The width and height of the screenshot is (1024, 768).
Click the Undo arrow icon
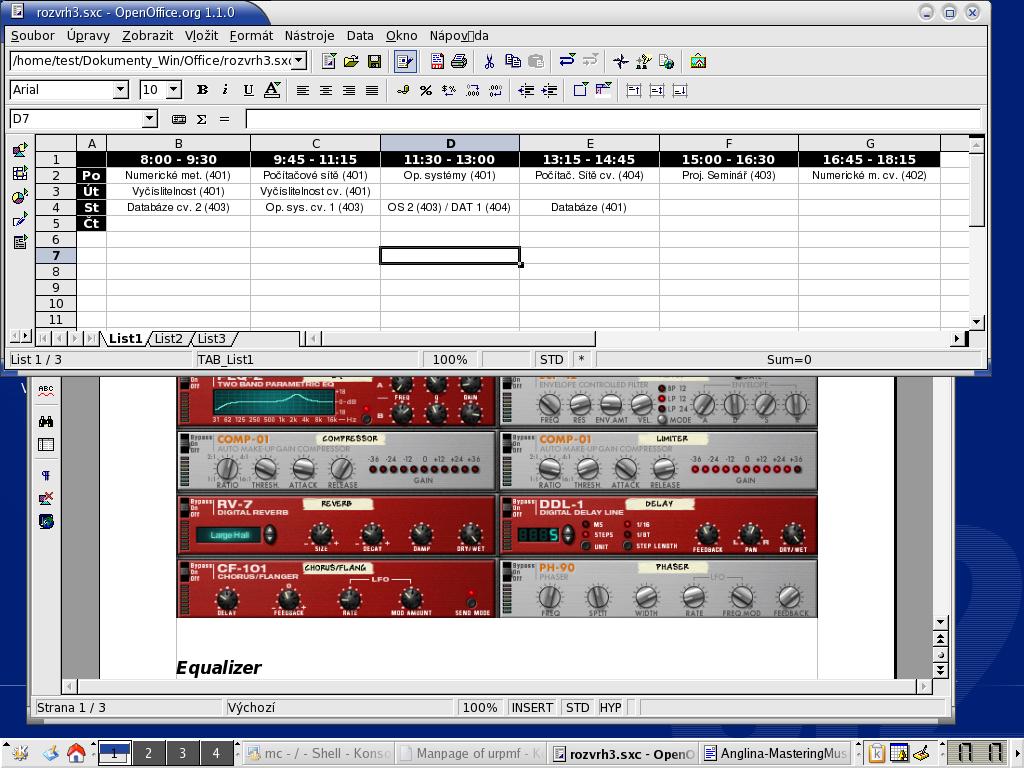567,61
